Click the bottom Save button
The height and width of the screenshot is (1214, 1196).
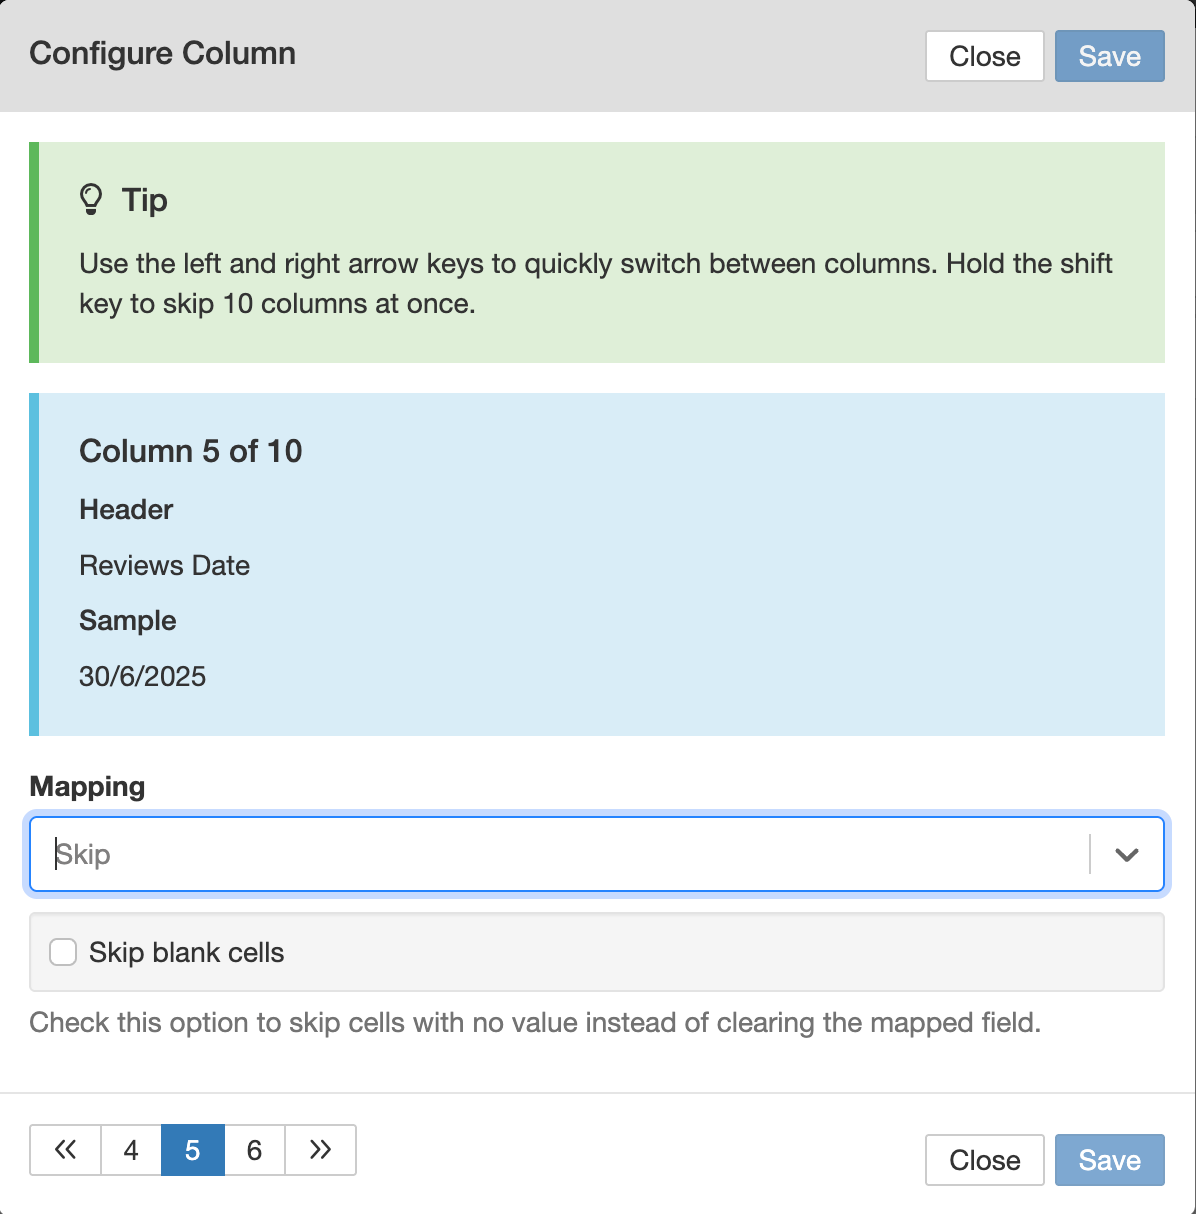click(x=1109, y=1160)
